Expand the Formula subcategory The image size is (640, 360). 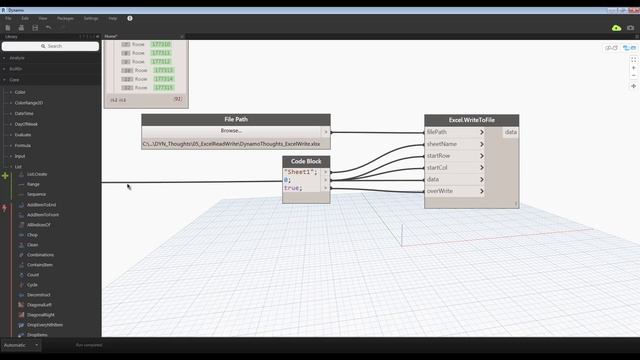(x=22, y=145)
